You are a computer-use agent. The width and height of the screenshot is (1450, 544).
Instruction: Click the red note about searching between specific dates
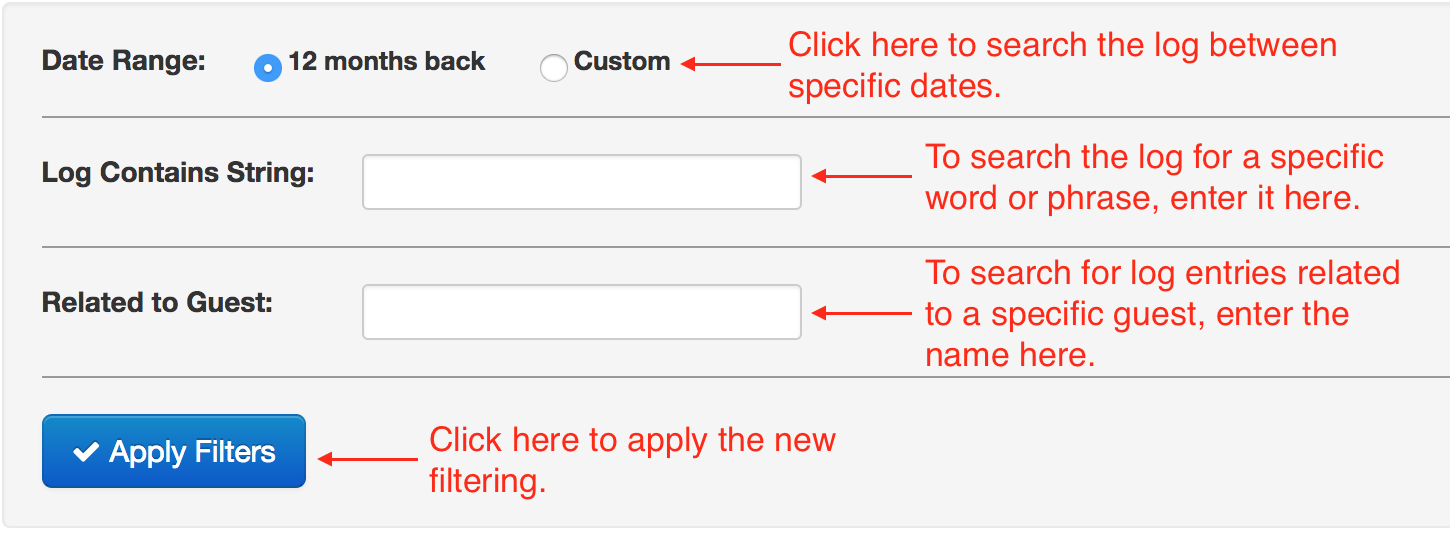1062,65
